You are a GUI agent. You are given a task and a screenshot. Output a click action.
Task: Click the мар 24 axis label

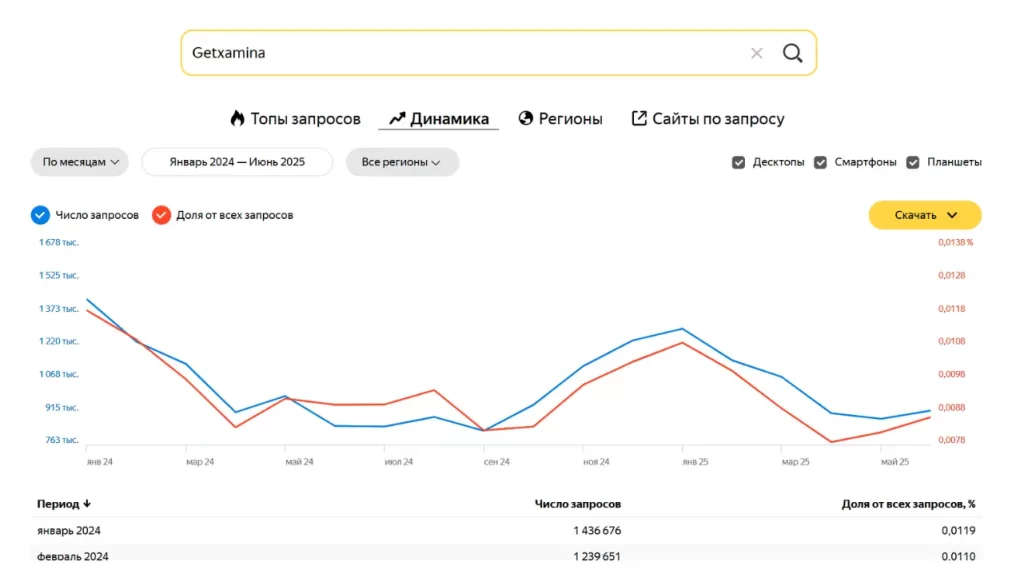200,462
